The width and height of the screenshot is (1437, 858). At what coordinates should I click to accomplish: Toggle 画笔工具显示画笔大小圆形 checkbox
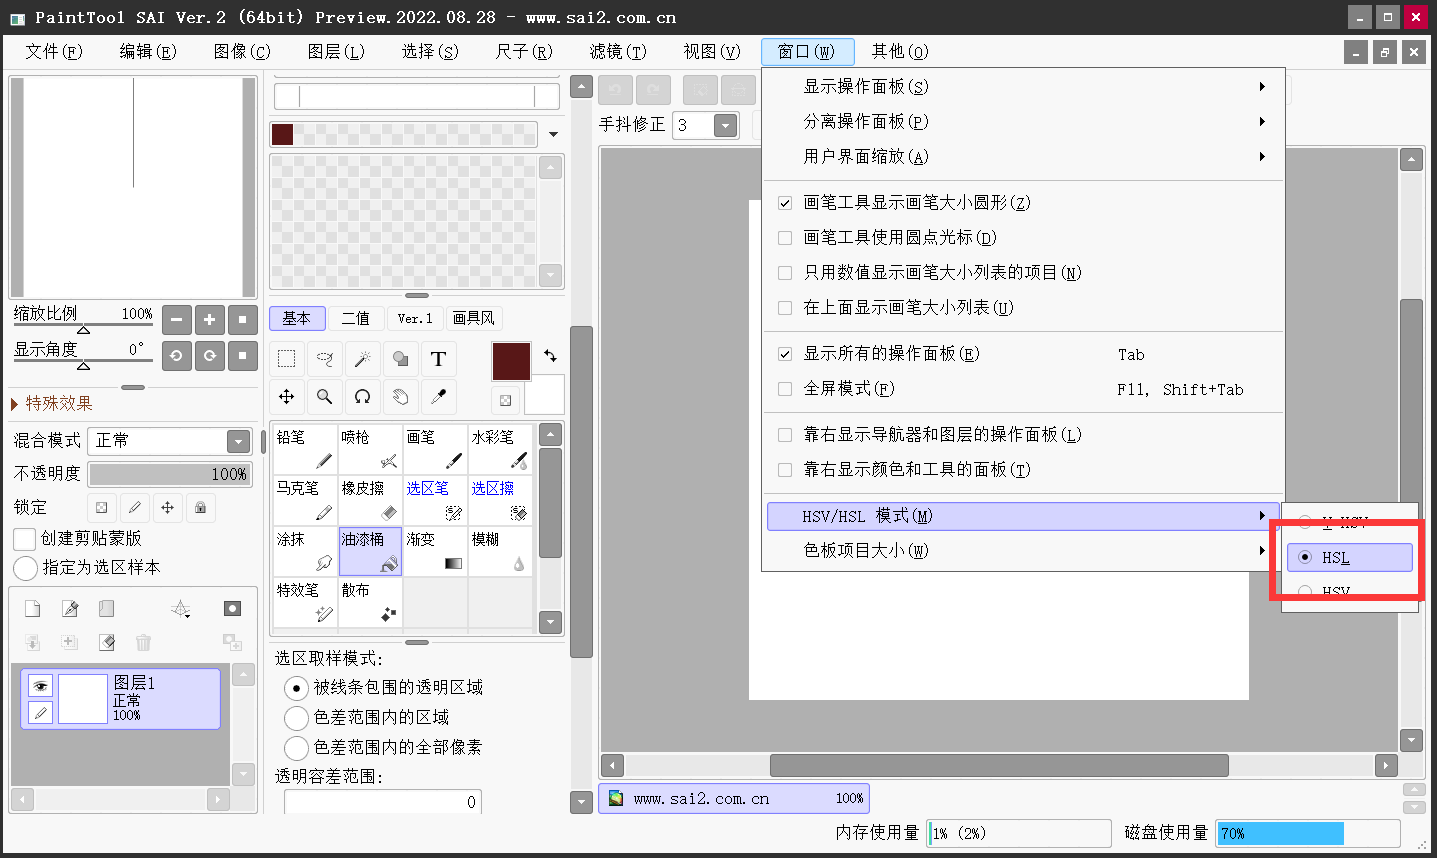click(785, 203)
